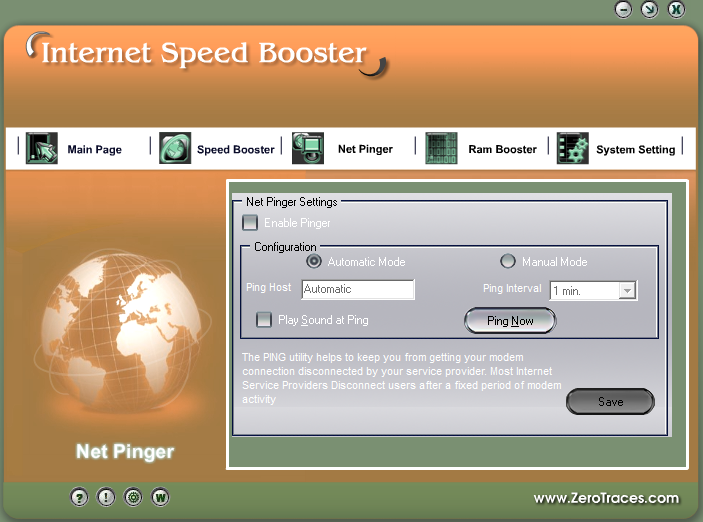703x522 pixels.
Task: Click the round W icon at bottom
Action: click(x=160, y=497)
